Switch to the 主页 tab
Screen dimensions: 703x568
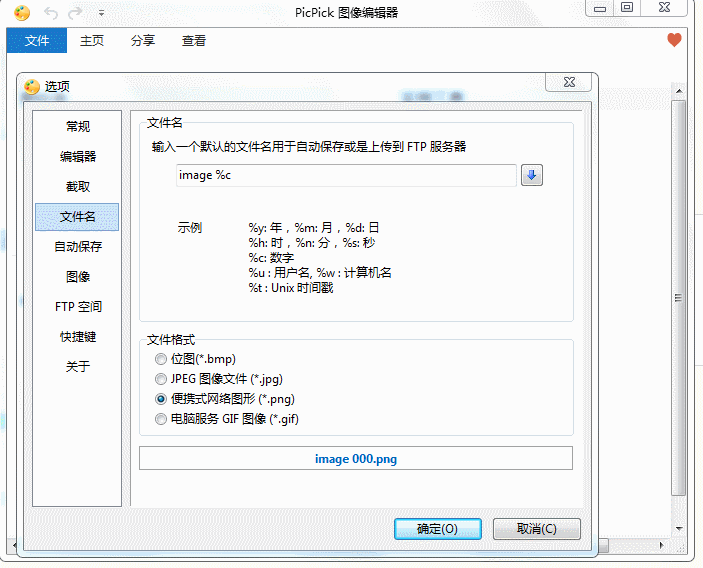coord(92,40)
